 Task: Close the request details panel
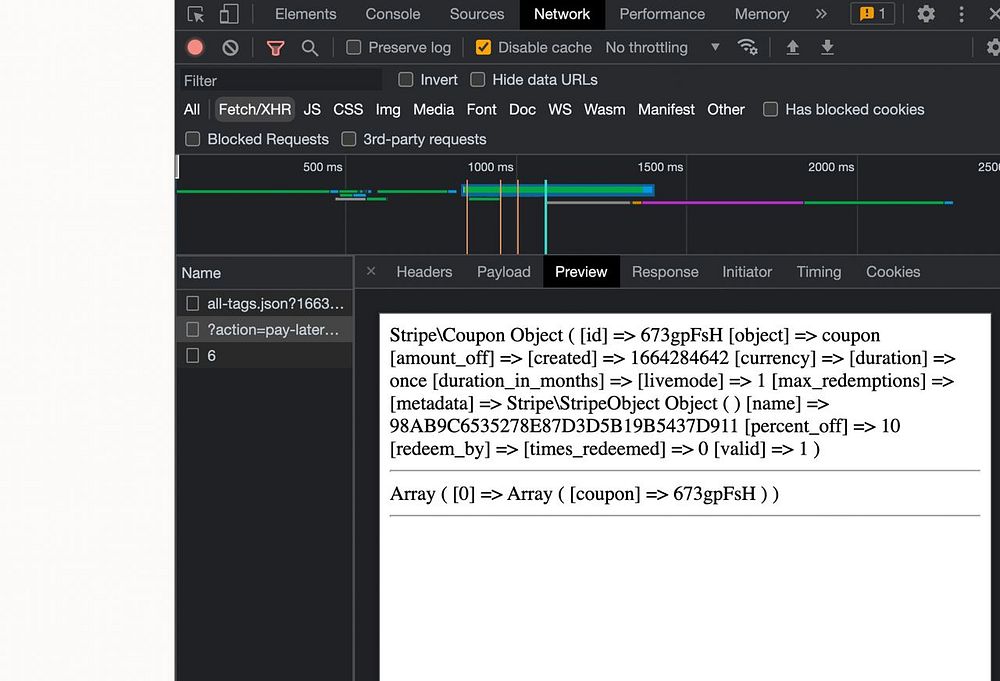coord(371,271)
